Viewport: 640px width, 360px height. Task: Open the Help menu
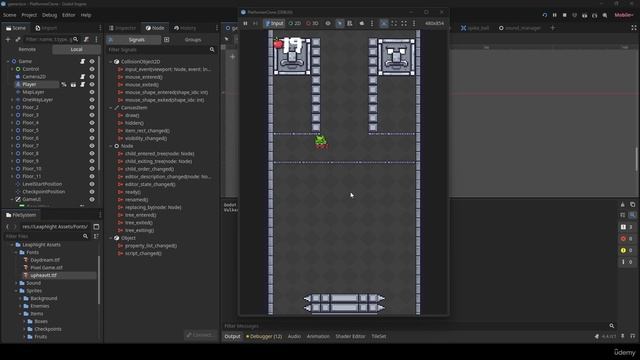[86, 15]
